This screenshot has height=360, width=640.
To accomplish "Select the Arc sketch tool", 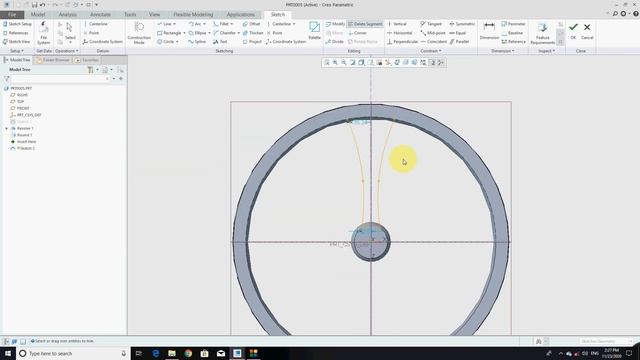I will coord(195,24).
